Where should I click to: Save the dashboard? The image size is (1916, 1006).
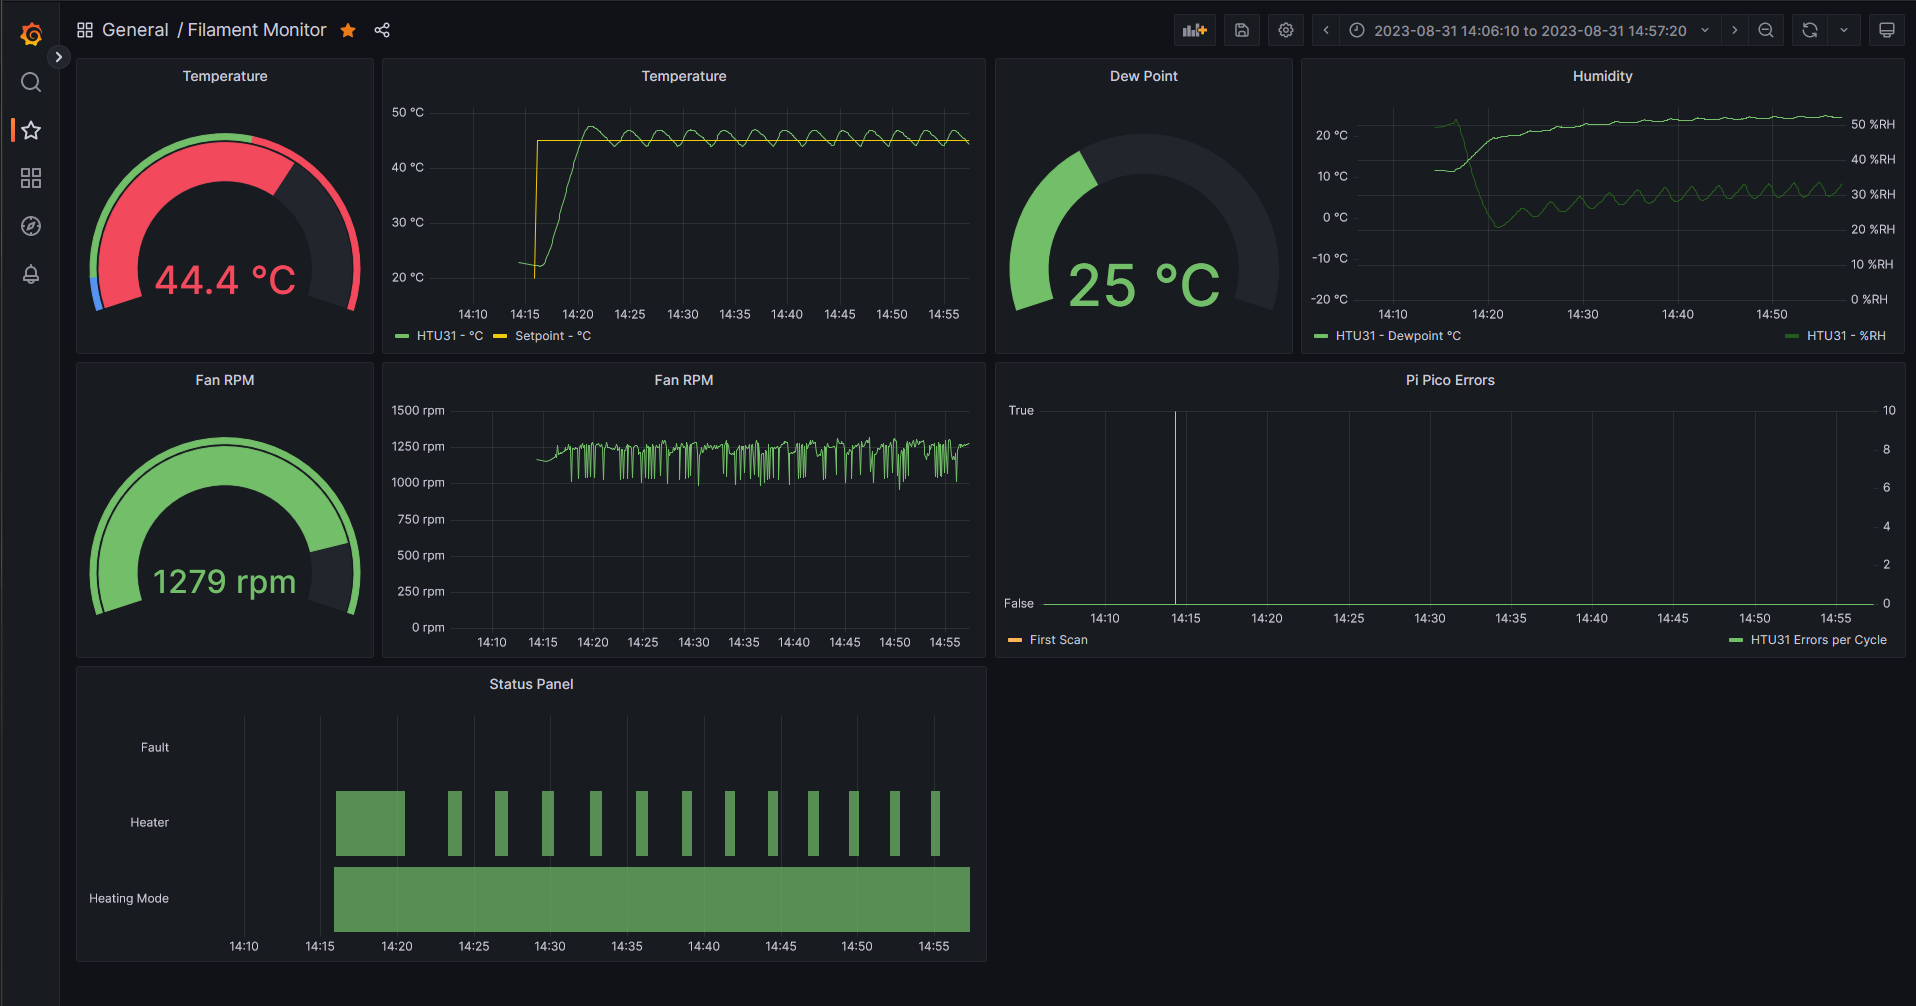point(1242,30)
